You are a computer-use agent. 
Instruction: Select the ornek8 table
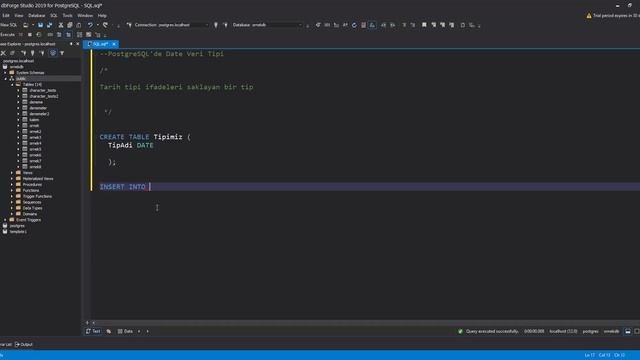35,167
